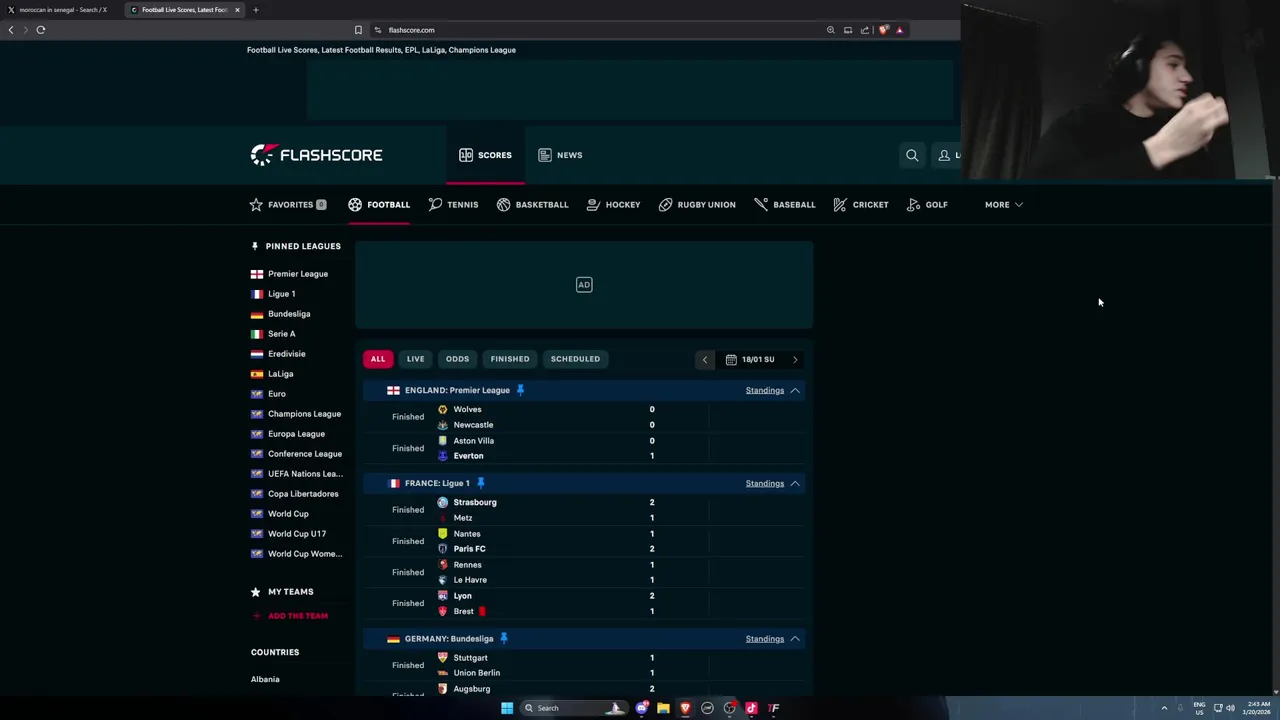1280x720 pixels.
Task: Switch to the Finished matches filter
Action: pyautogui.click(x=510, y=359)
